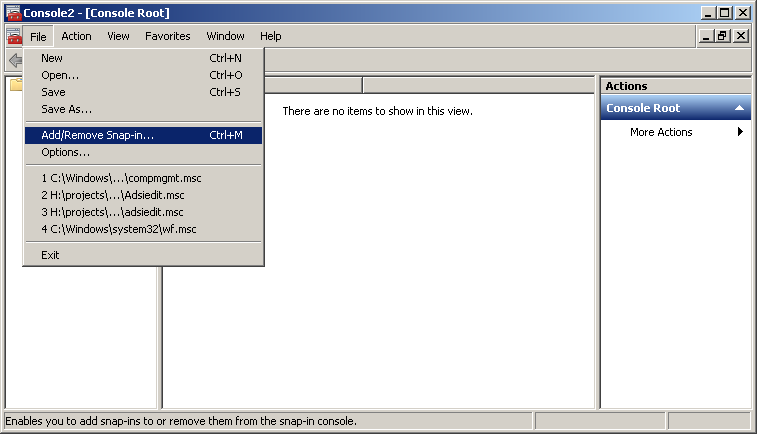
Task: Click Save As... menu entry
Action: pos(66,109)
